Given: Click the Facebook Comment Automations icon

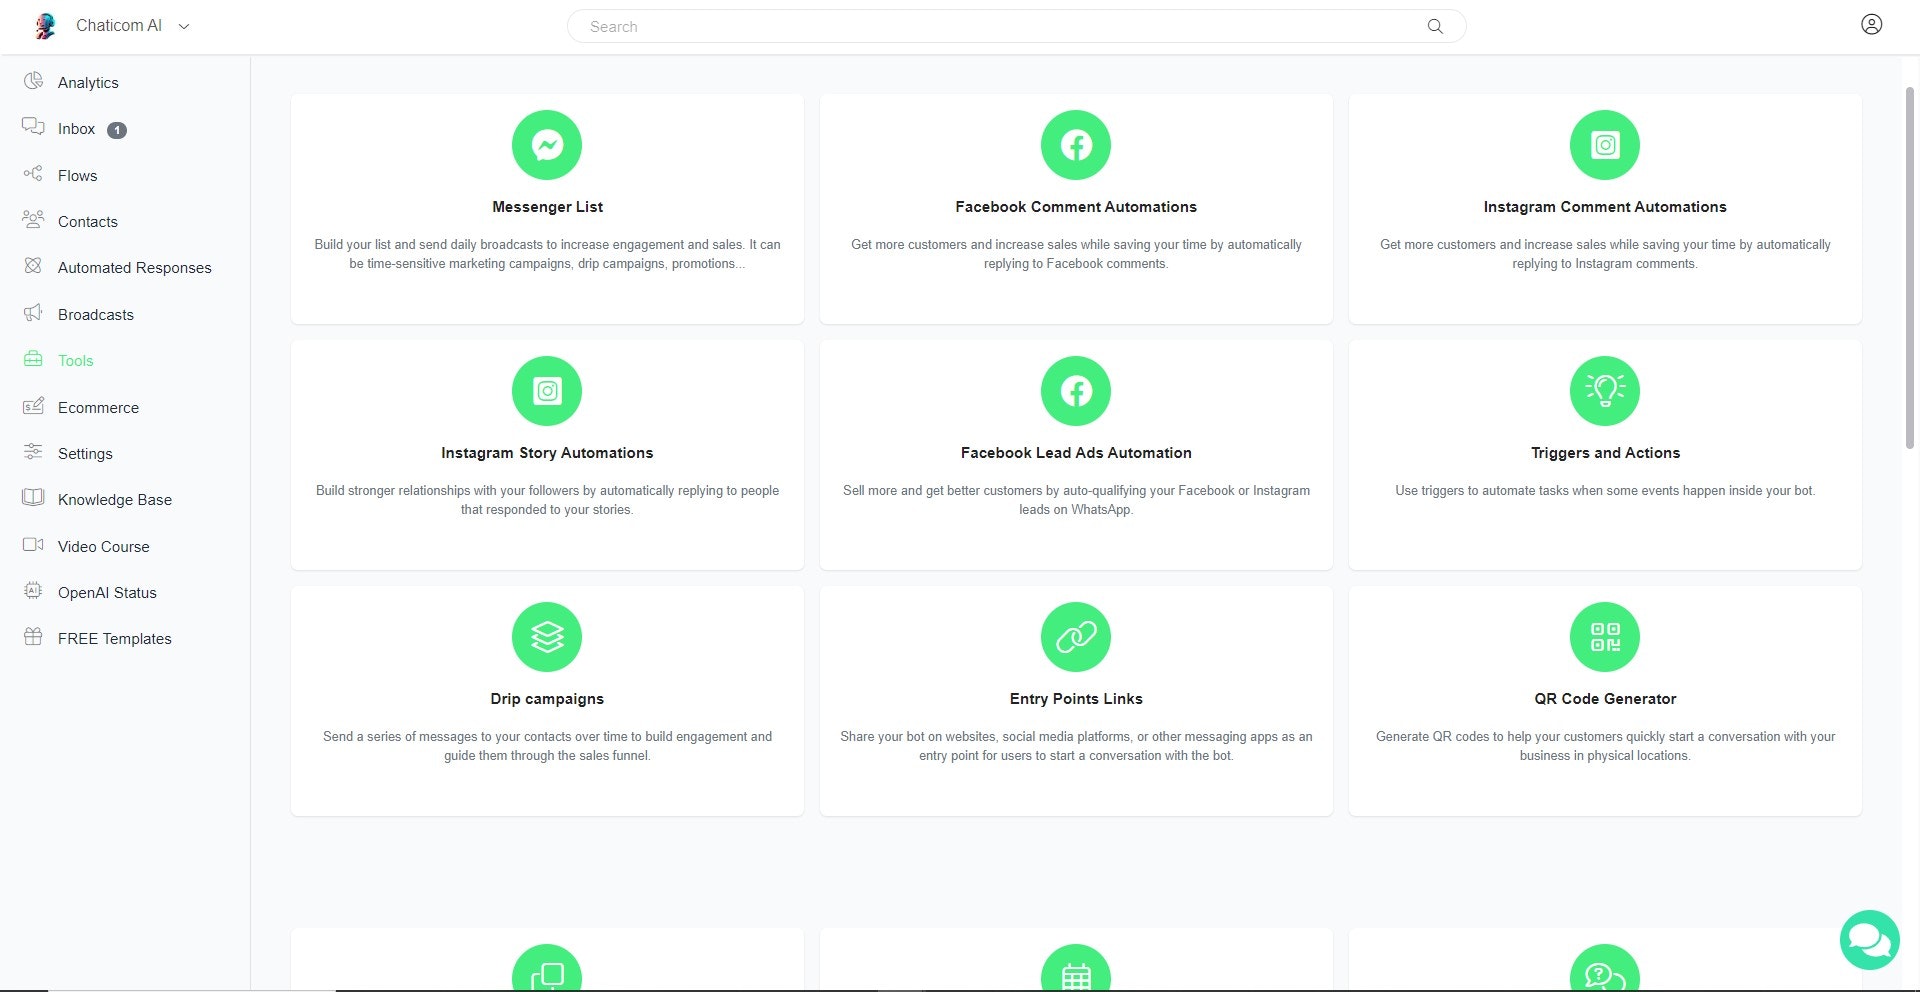Looking at the screenshot, I should point(1076,145).
